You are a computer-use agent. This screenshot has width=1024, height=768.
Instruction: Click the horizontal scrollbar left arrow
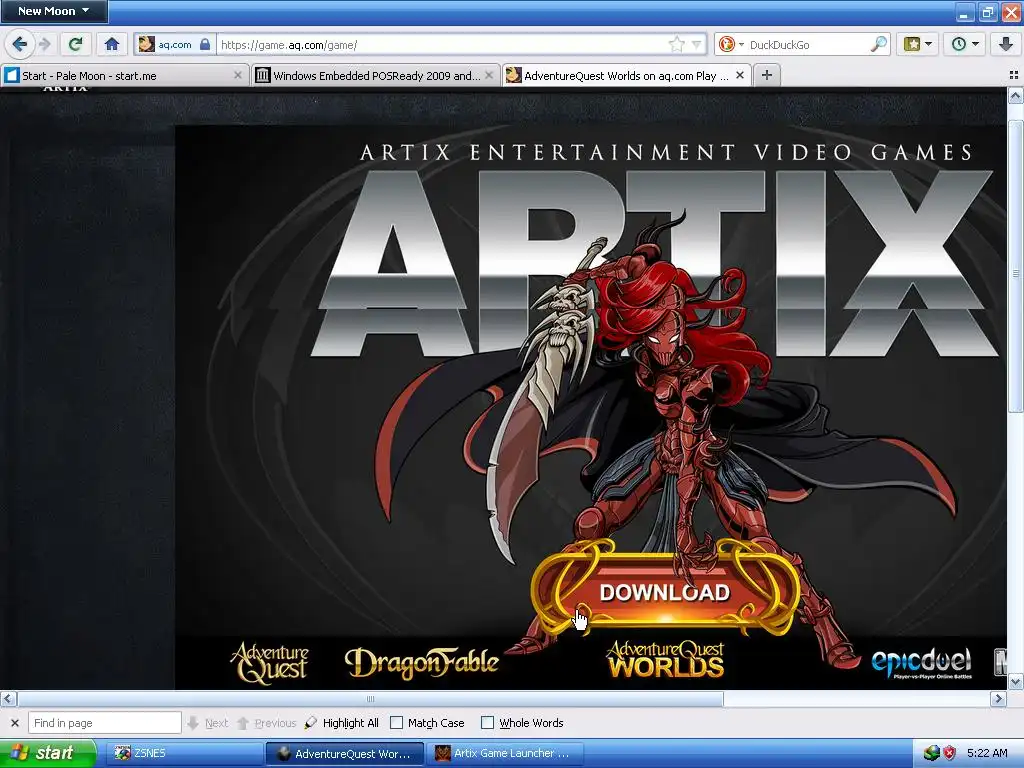click(8, 699)
